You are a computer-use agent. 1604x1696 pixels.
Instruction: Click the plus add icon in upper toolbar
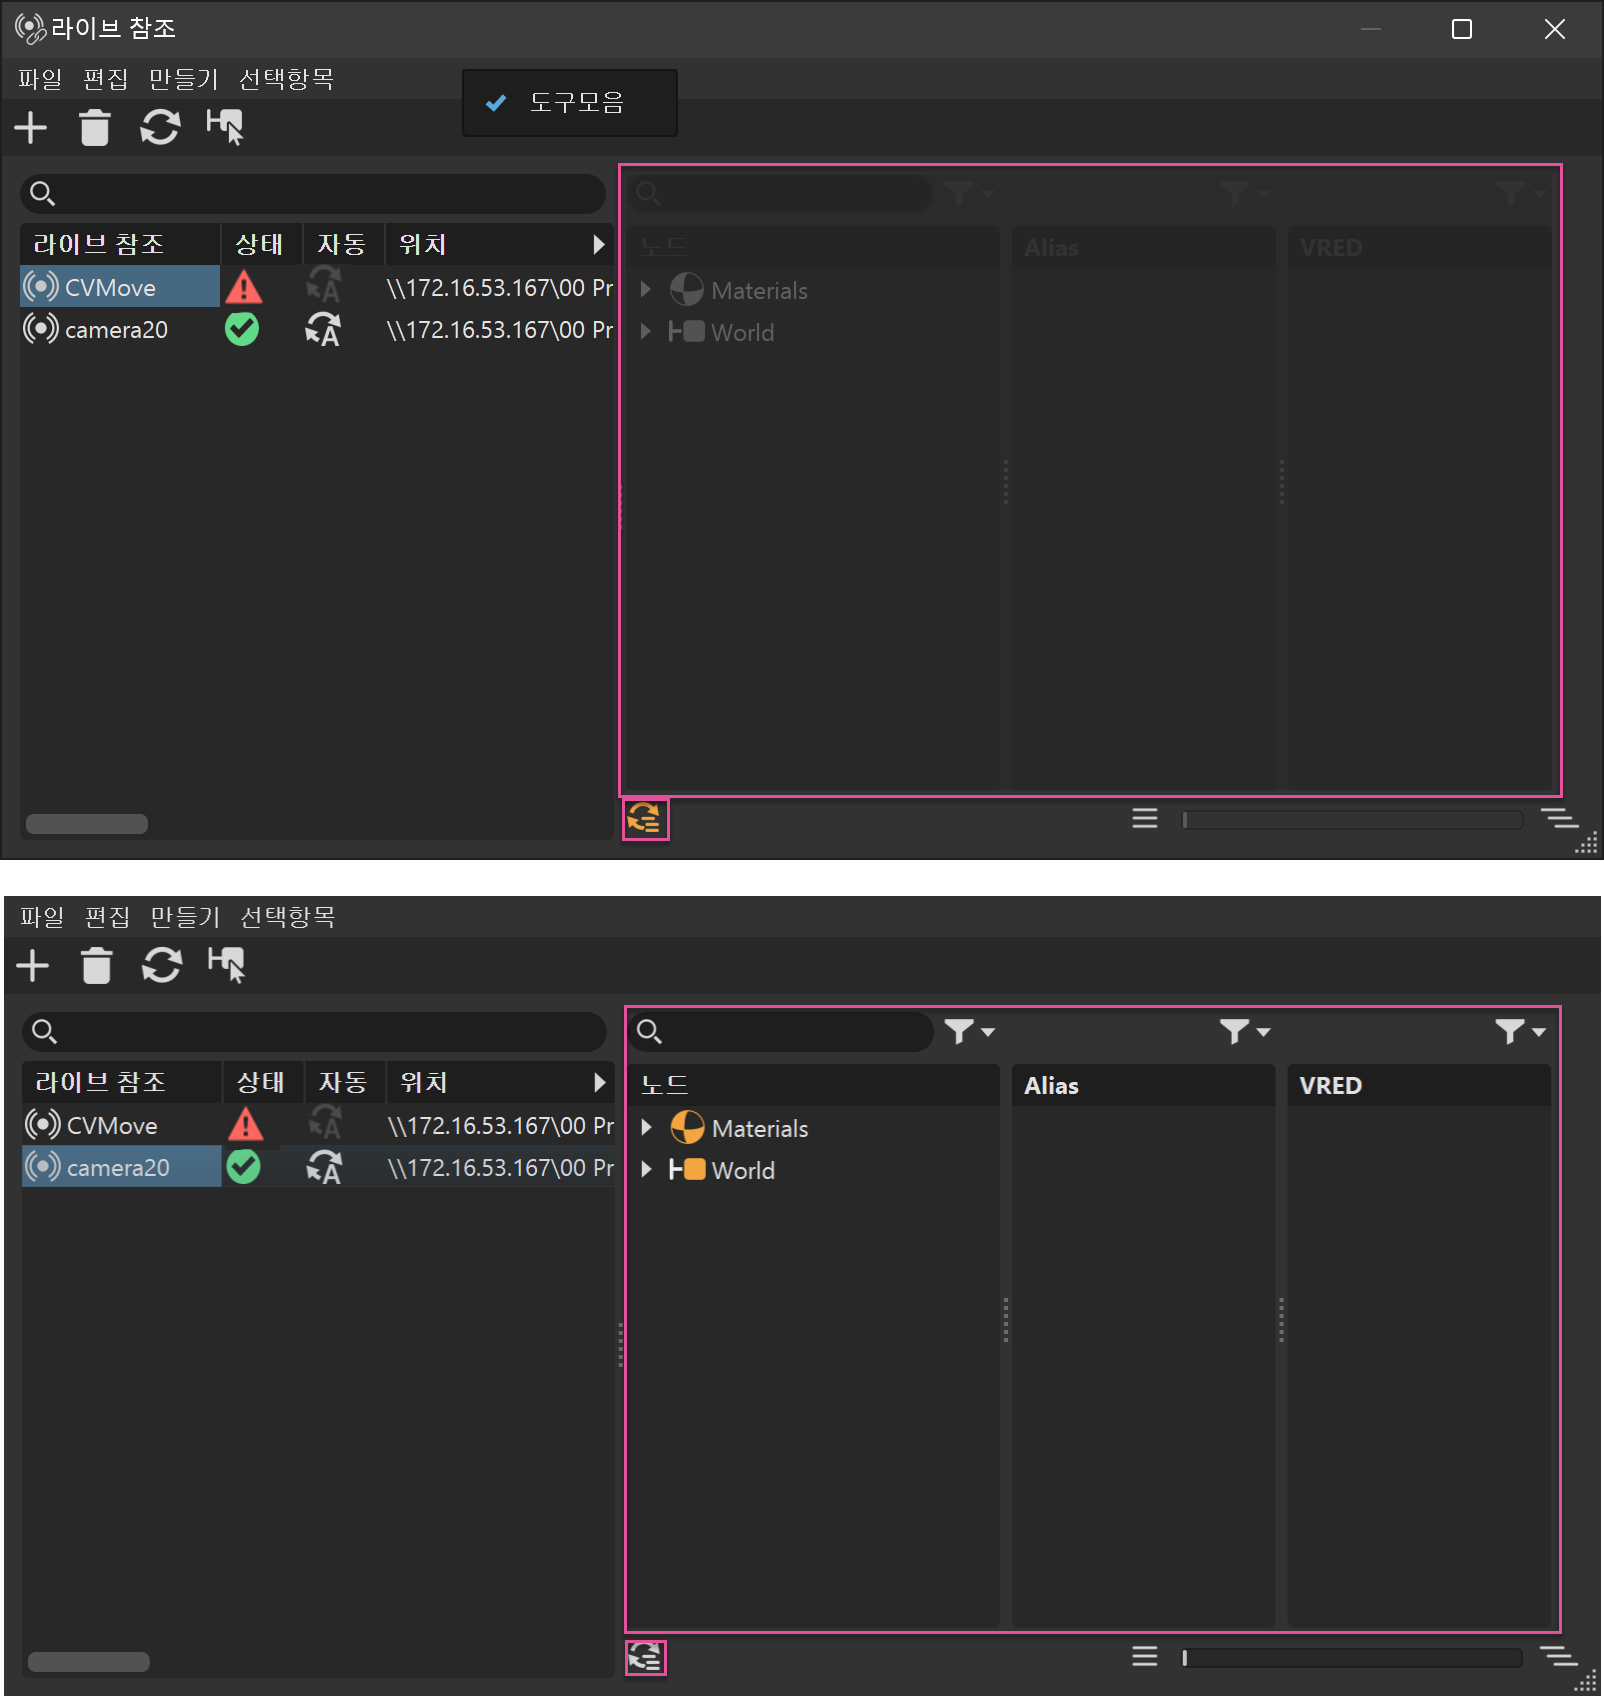31,128
